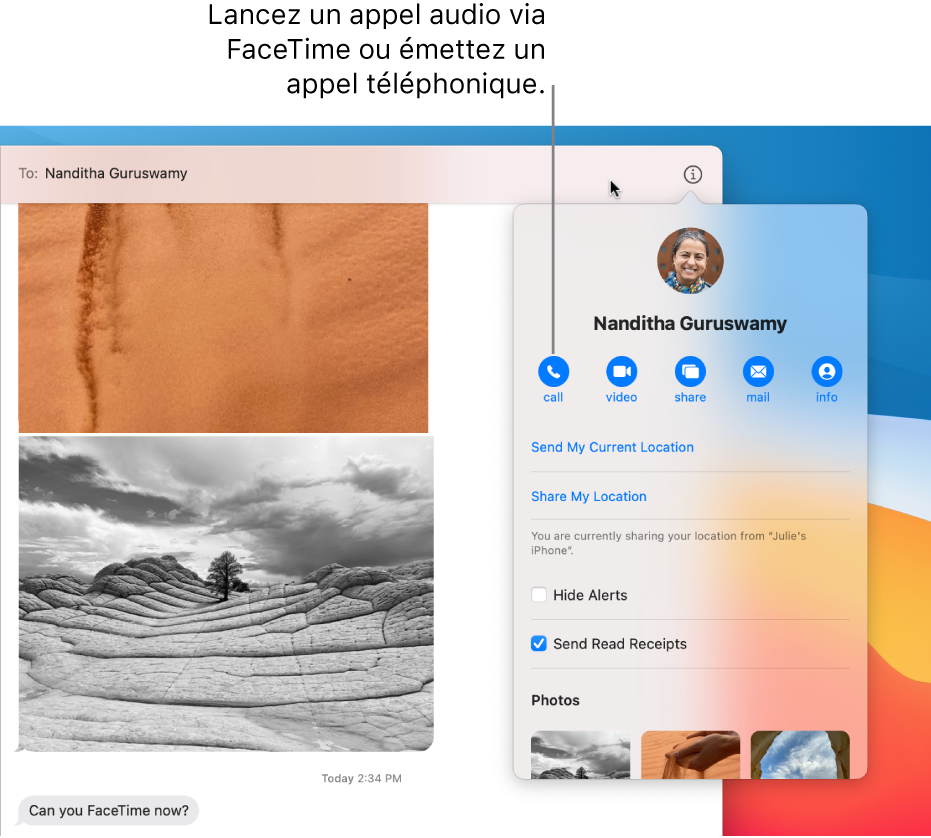Click the Nanditha Guruswamy name in details panel
Viewport: 931px width, 838px height.
click(690, 324)
